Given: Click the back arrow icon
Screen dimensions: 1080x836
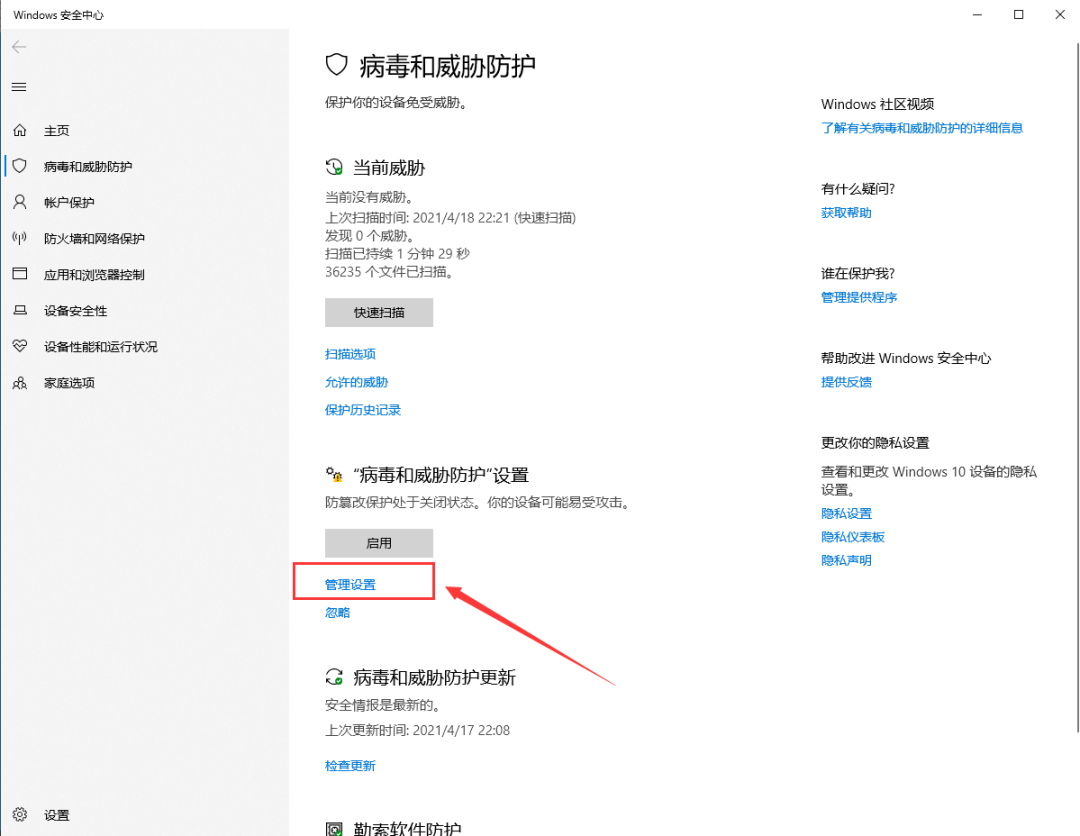Looking at the screenshot, I should tap(19, 47).
